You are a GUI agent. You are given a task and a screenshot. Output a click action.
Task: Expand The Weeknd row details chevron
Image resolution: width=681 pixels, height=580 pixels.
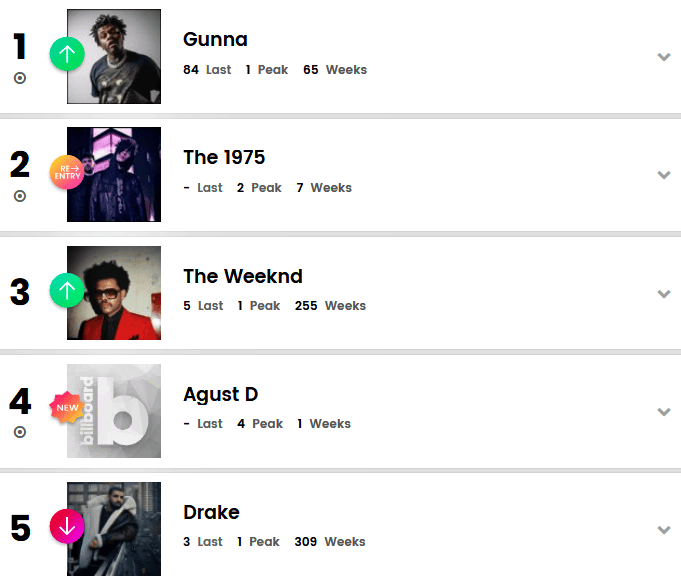click(x=663, y=294)
